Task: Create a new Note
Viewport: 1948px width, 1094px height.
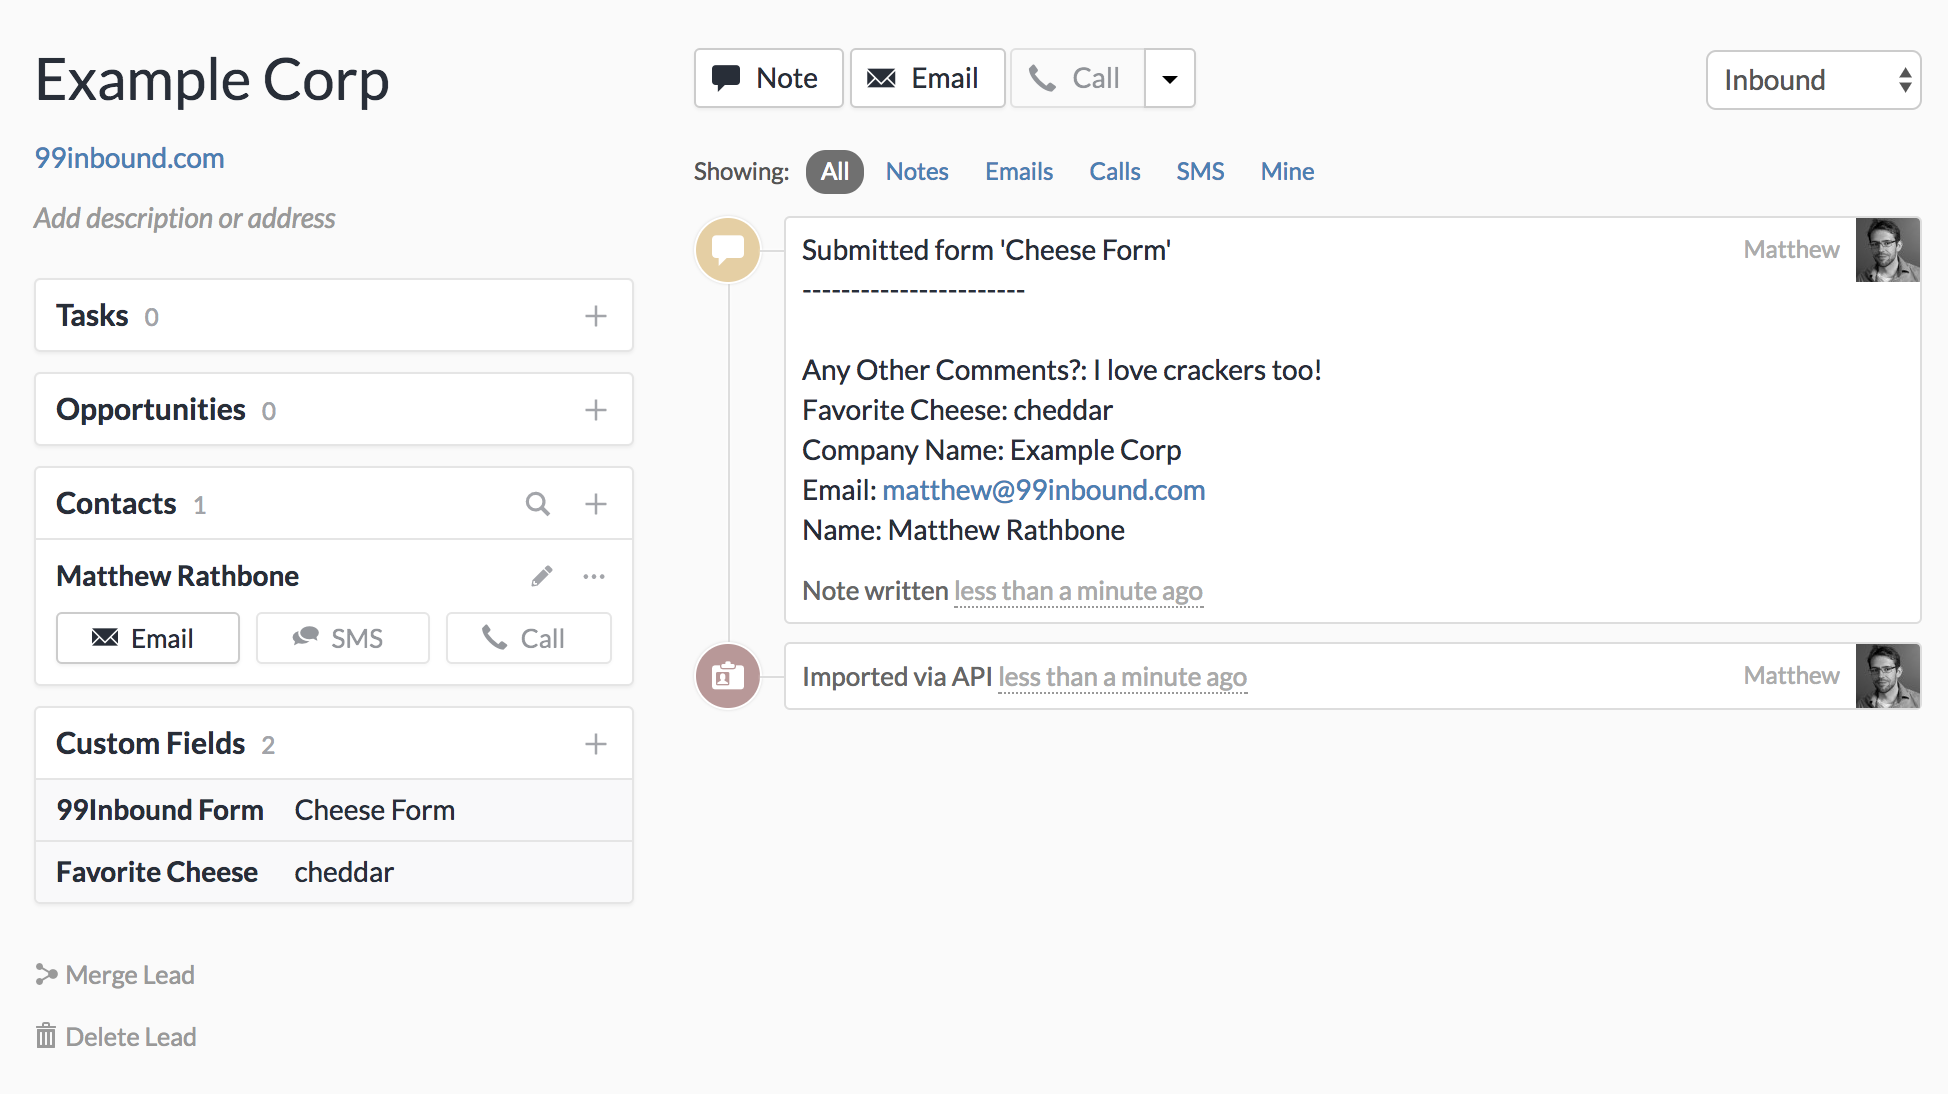Action: [x=768, y=78]
